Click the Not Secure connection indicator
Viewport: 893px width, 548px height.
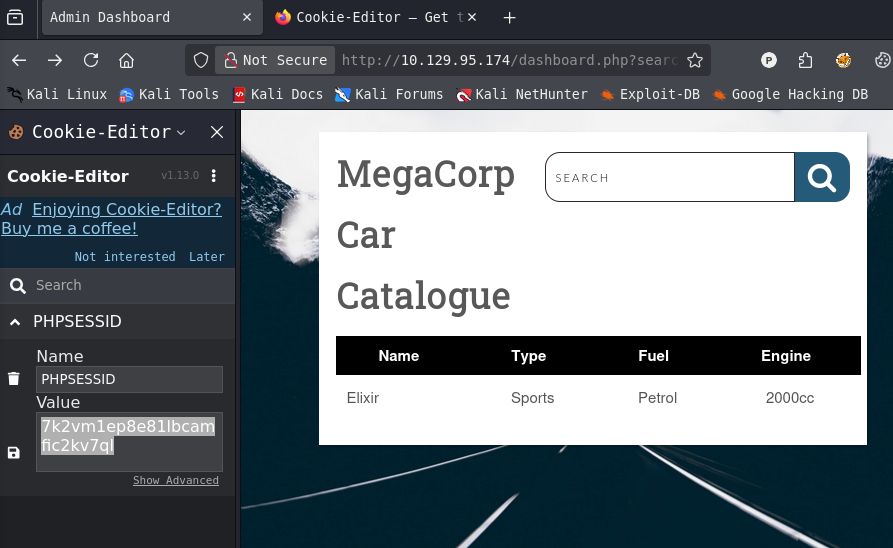tap(275, 60)
